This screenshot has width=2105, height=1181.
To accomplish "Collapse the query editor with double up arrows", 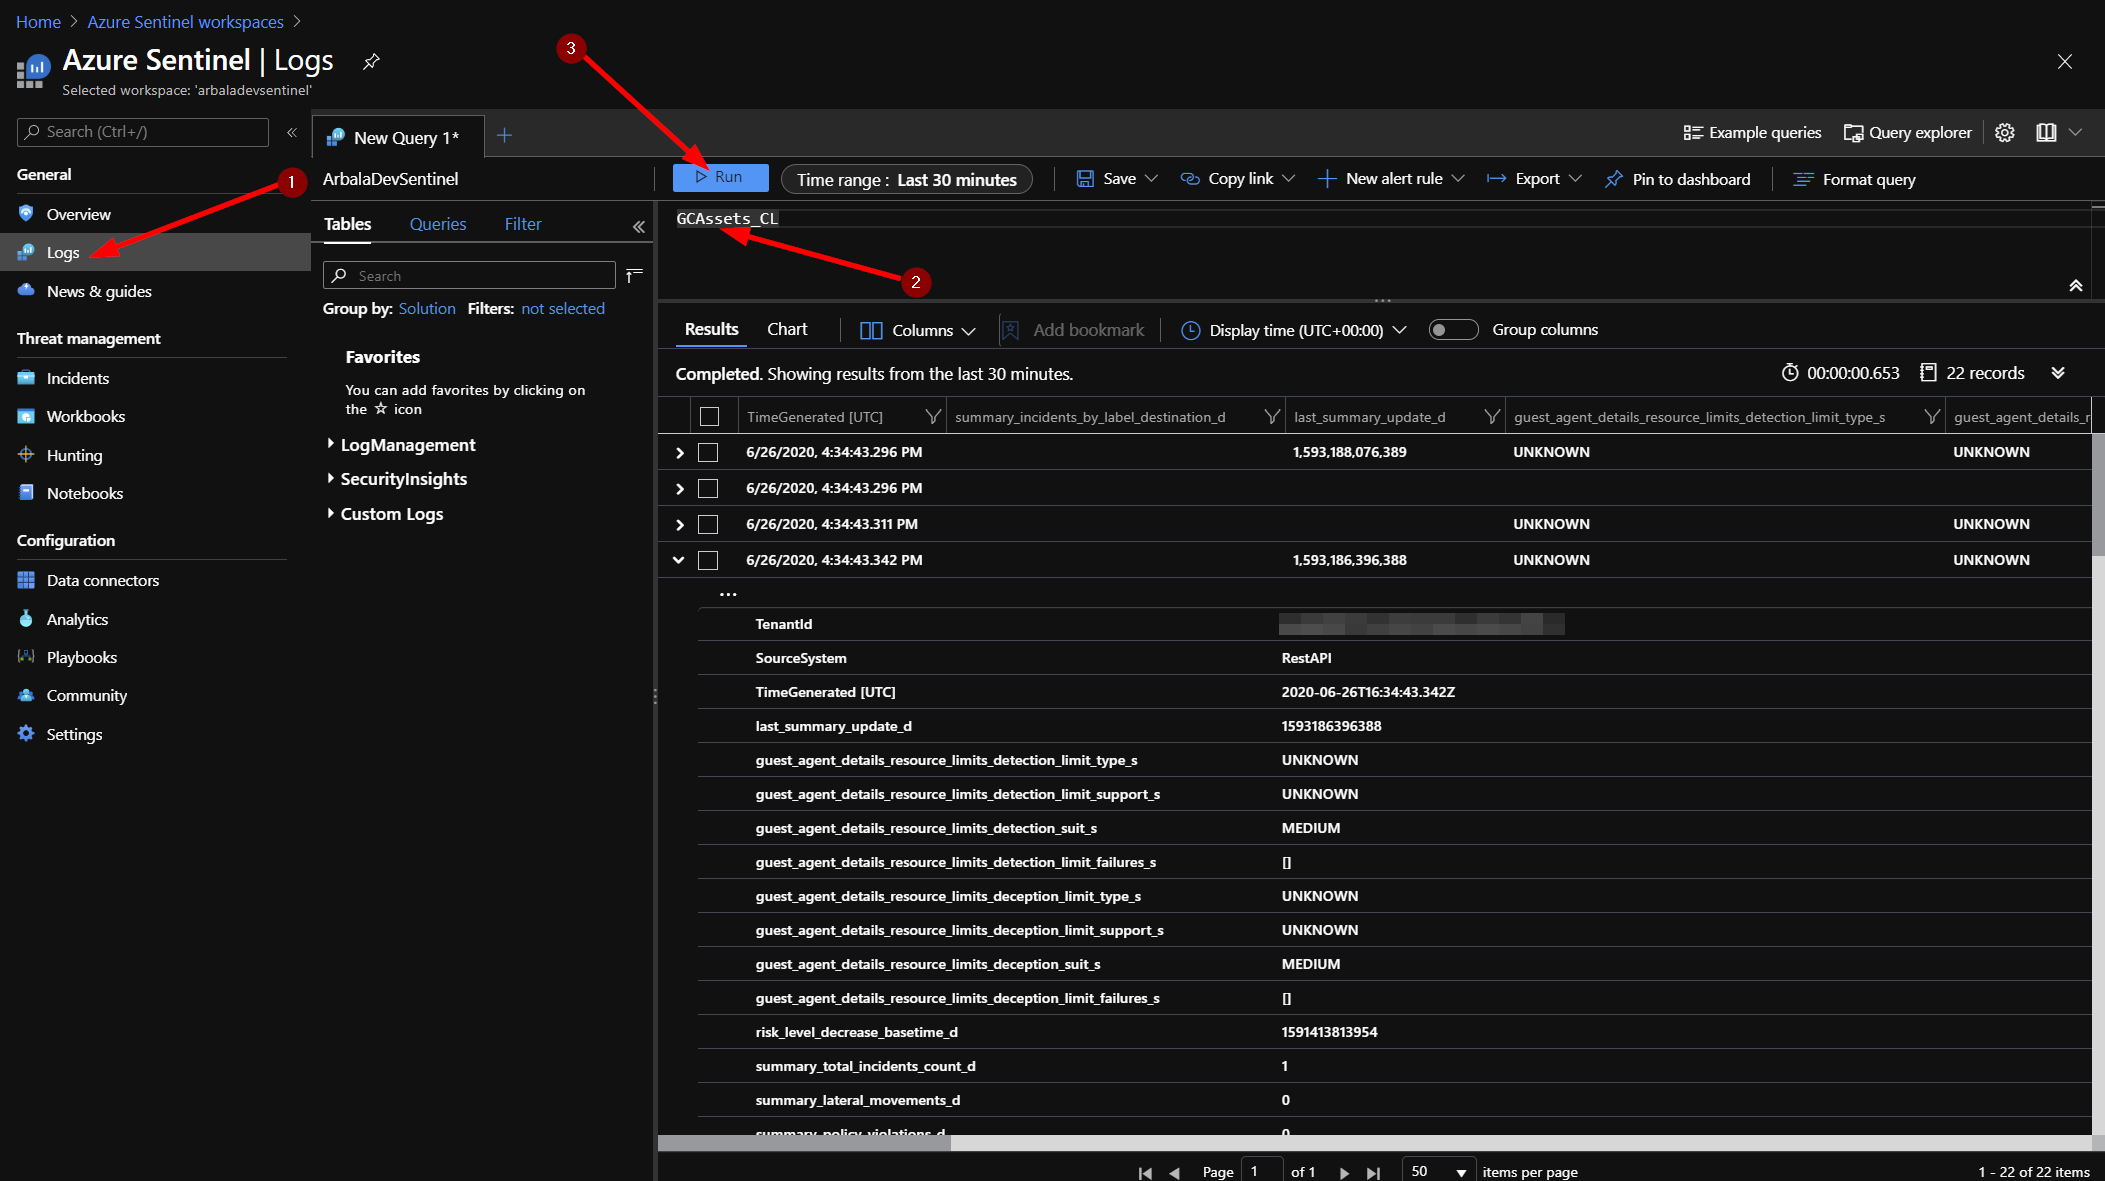I will [x=2076, y=285].
